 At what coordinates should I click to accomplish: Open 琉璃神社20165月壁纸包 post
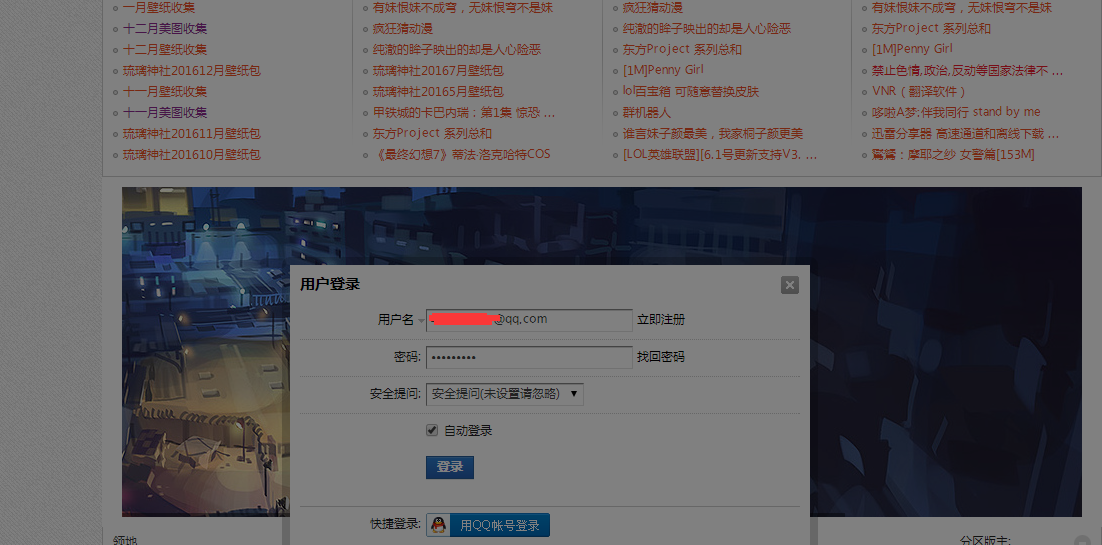pyautogui.click(x=439, y=91)
